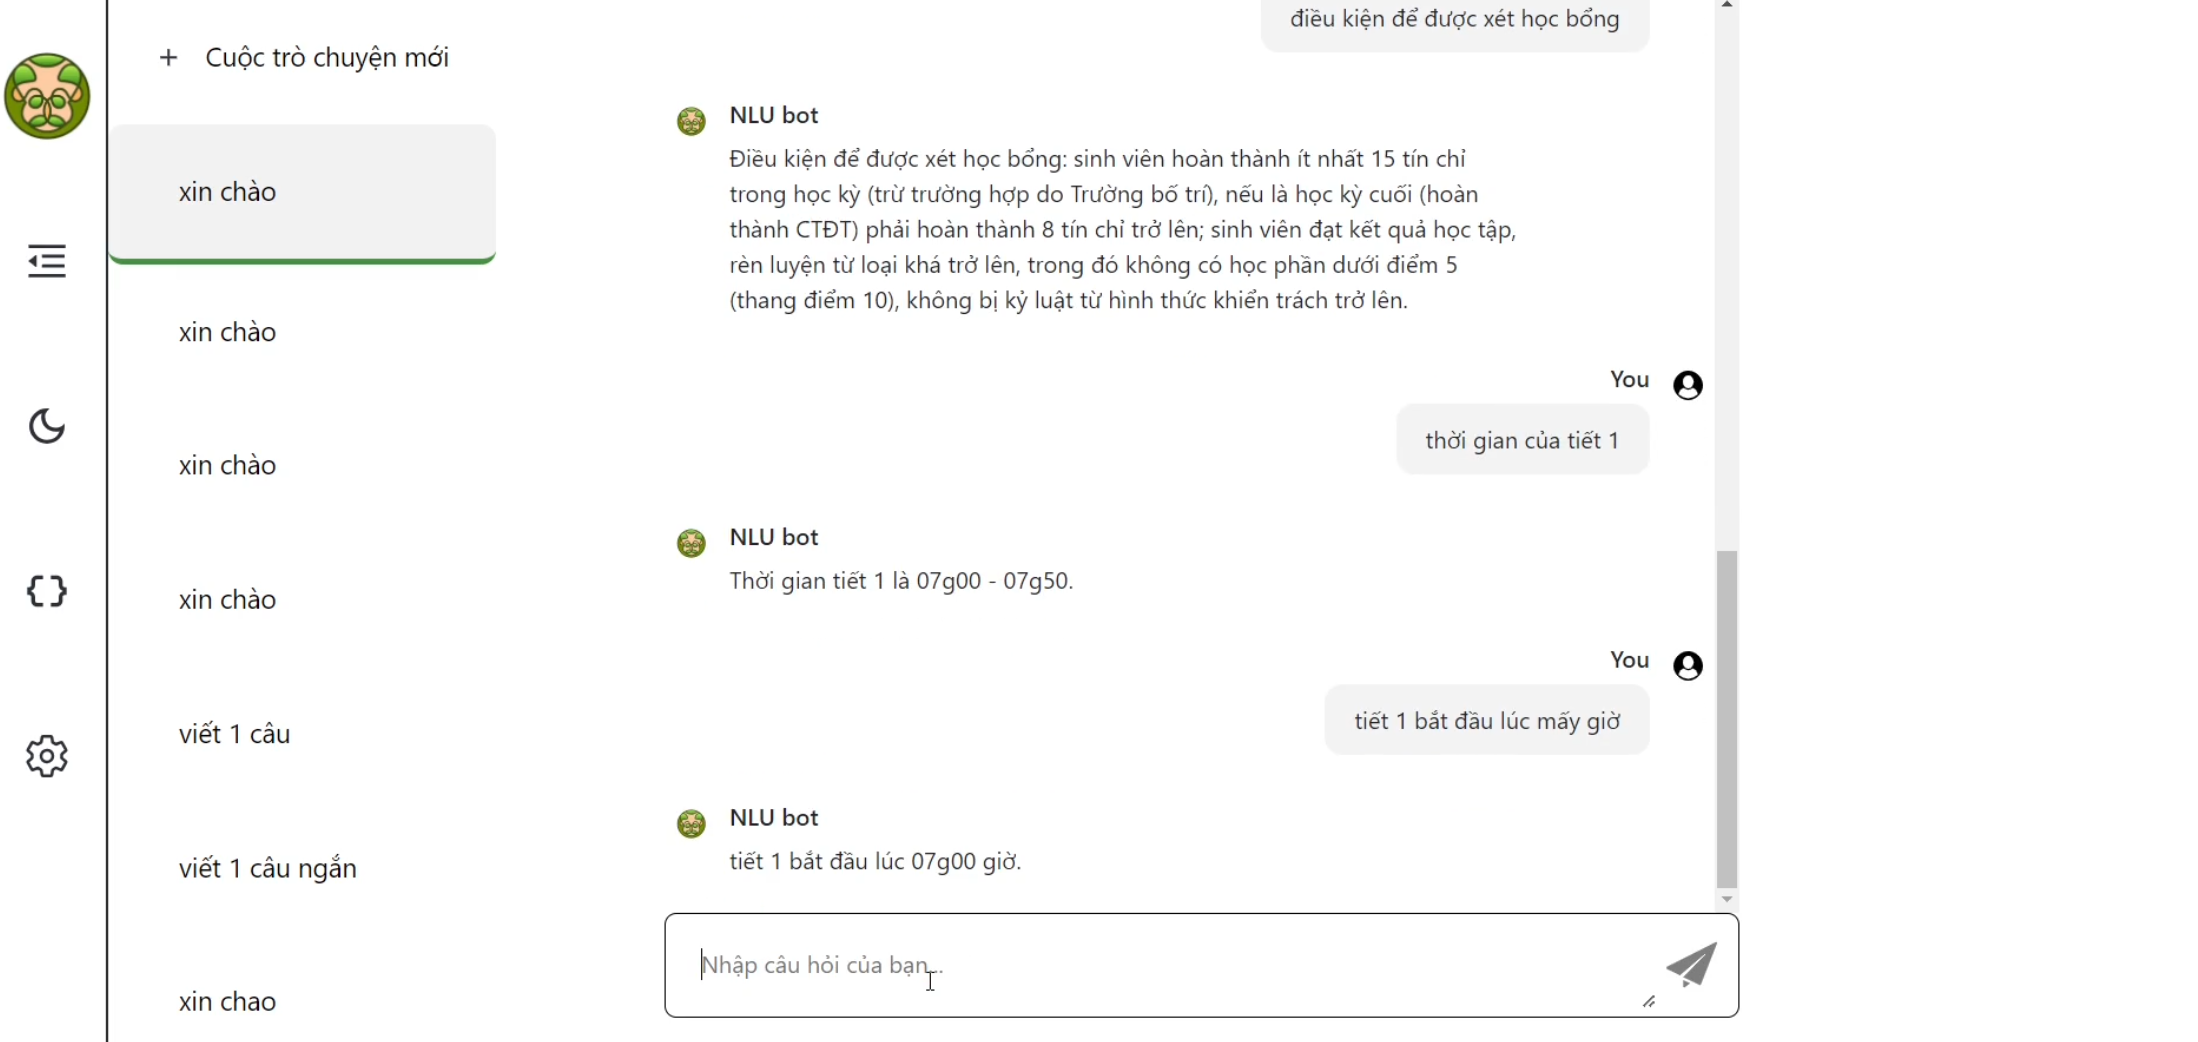Click the user avatar beside "thời gian của tiết 1"
Image resolution: width=2198 pixels, height=1042 pixels.
click(1688, 385)
